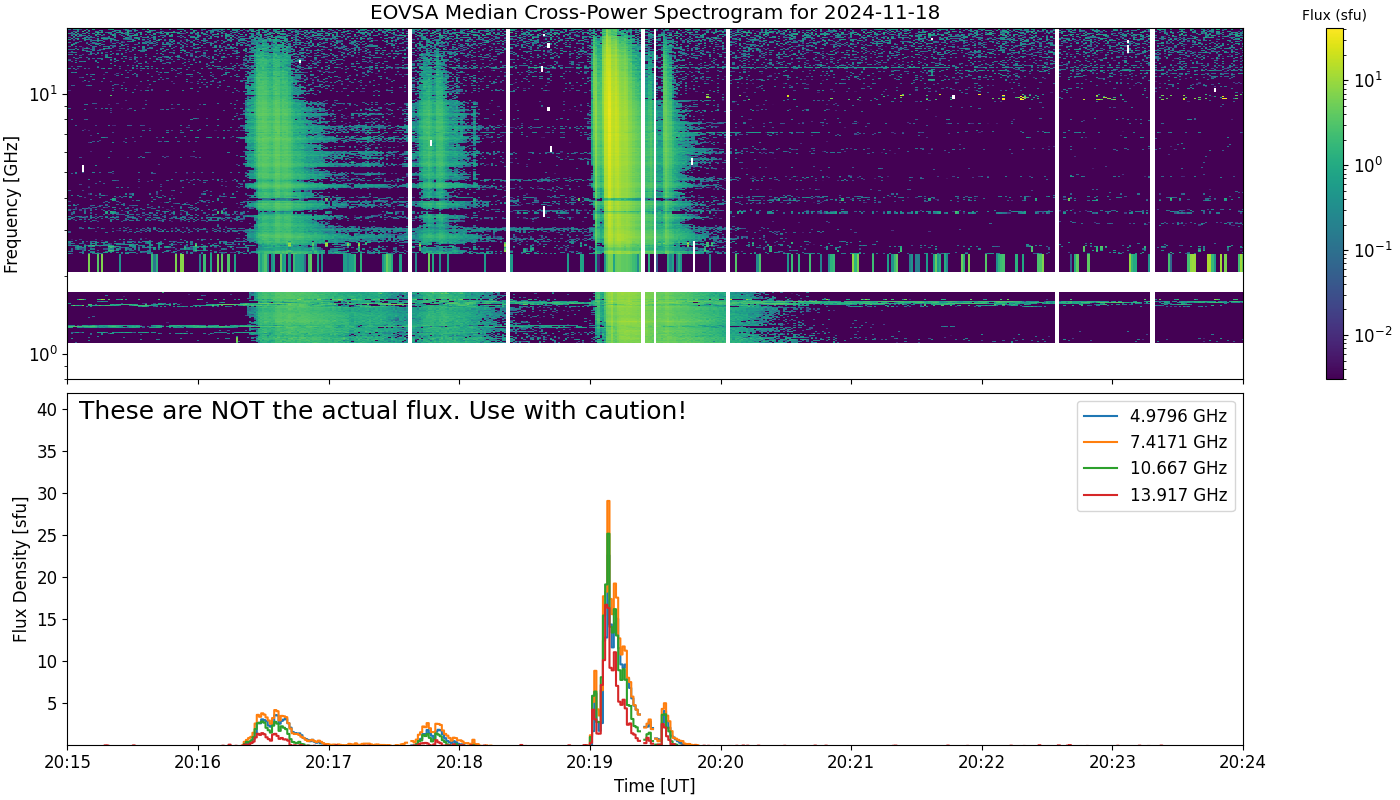This screenshot has width=1400, height=800.
Task: Click the 20:15 time tick label
Action: point(68,762)
